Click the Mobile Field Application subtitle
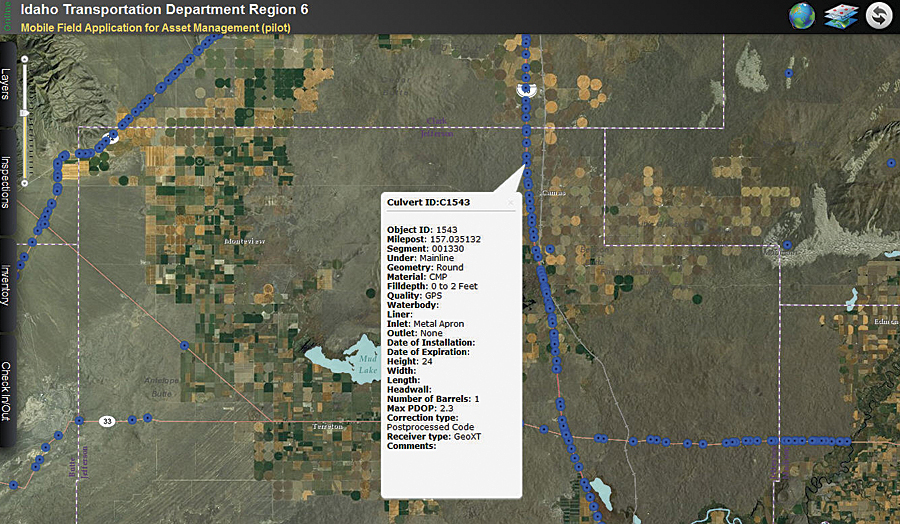The height and width of the screenshot is (524, 900). (x=156, y=28)
